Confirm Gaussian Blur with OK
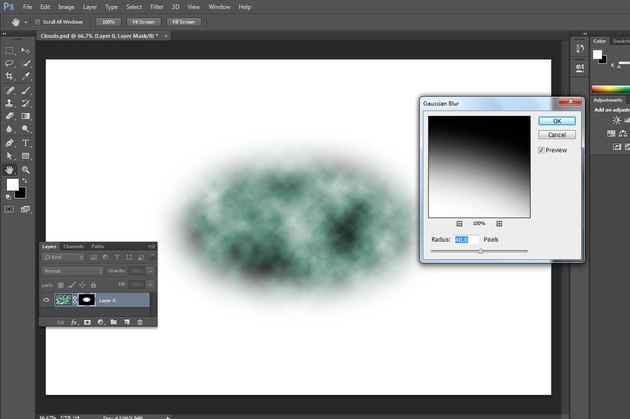Viewport: 630px width, 419px height. coord(557,121)
